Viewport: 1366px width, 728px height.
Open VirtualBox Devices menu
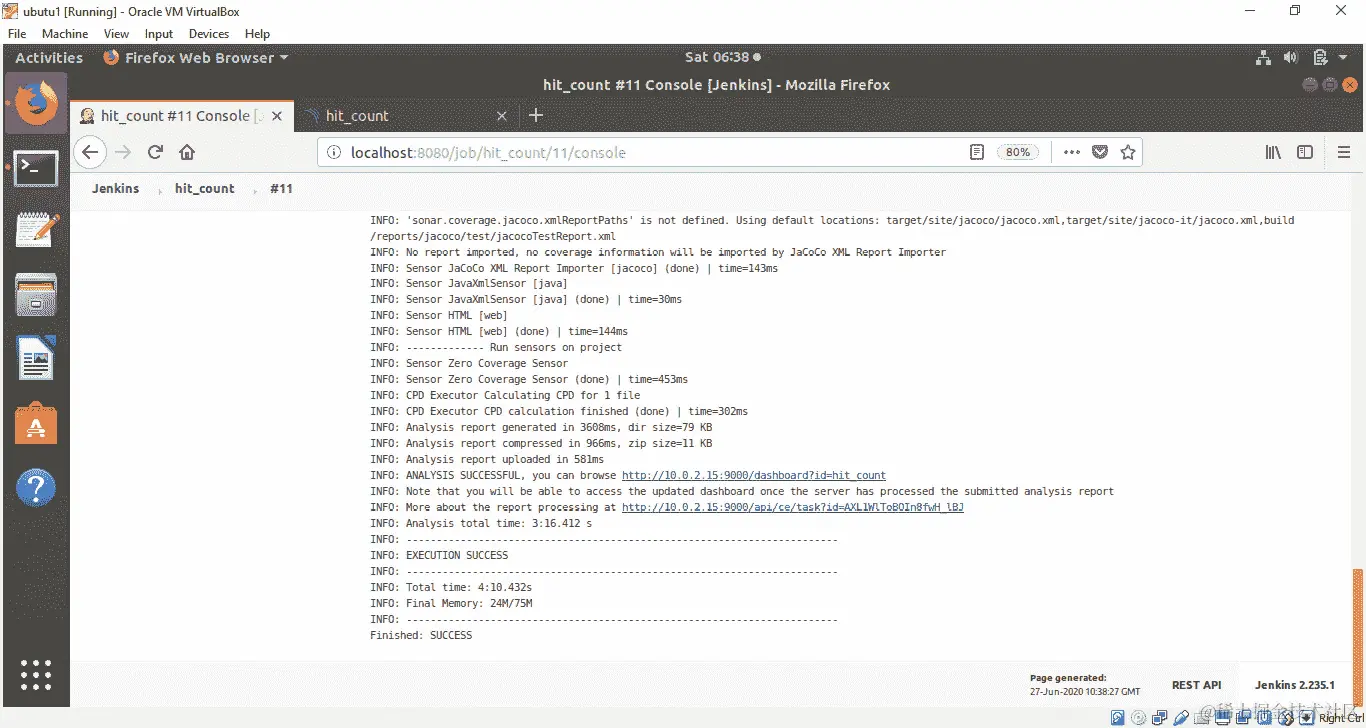pos(209,34)
